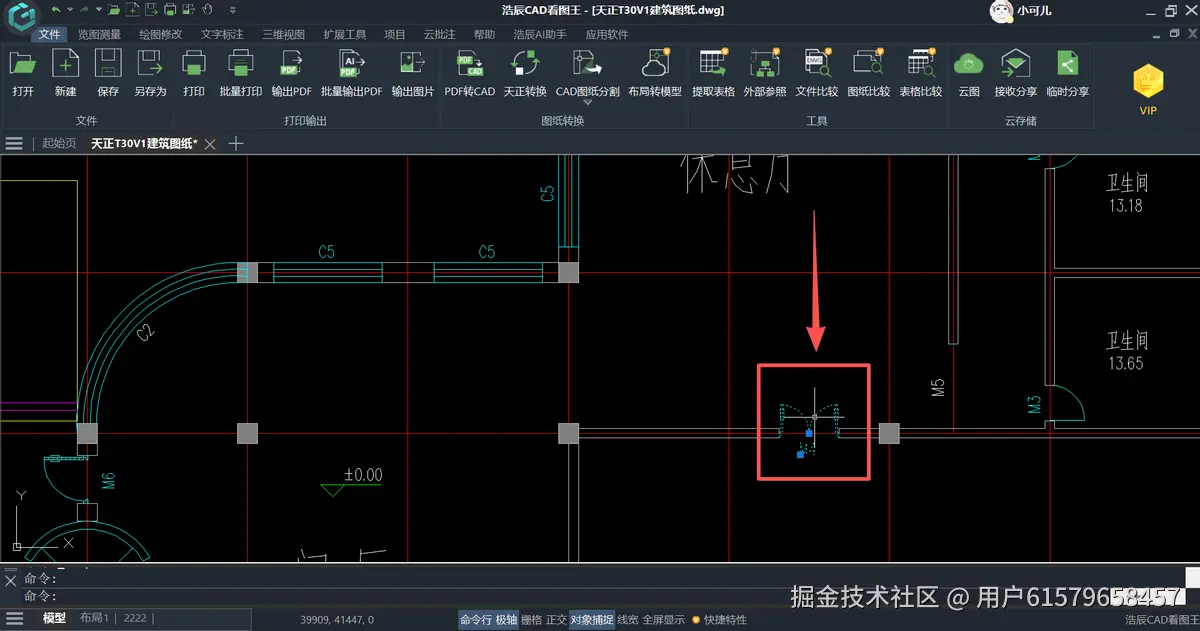Screen dimensions: 1200x631
Task: Click the pan hand icon in title bar
Action: [207, 10]
